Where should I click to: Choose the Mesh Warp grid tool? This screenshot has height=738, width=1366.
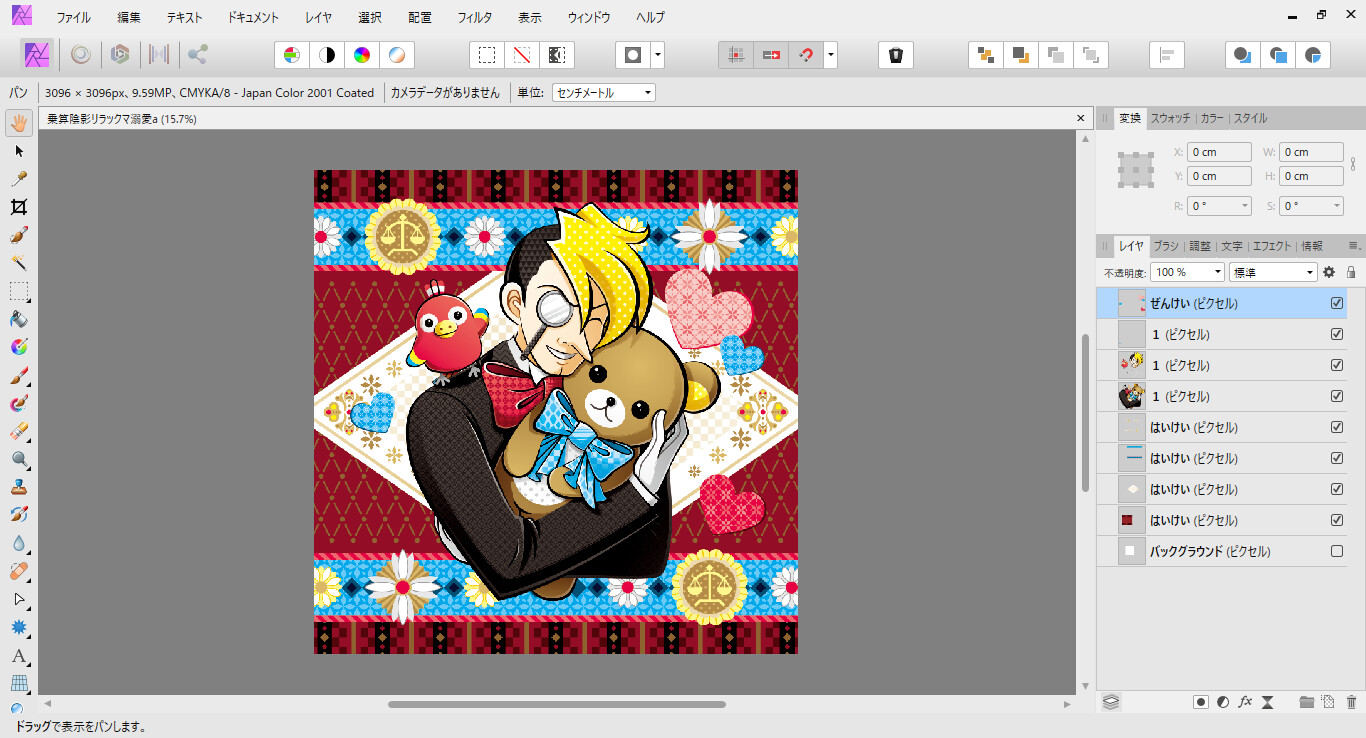point(19,684)
